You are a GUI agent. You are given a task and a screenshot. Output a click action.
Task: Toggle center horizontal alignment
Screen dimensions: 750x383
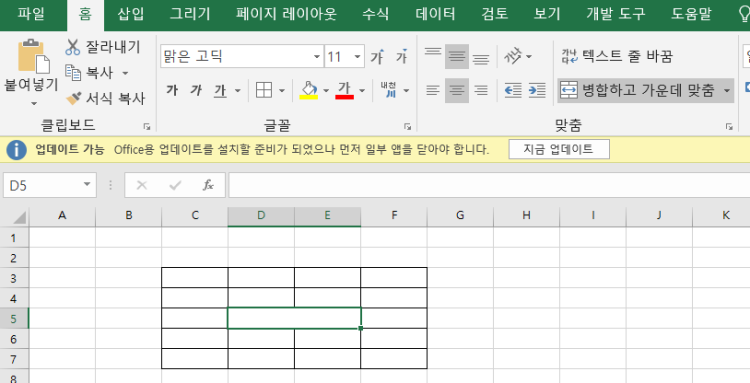[x=457, y=90]
